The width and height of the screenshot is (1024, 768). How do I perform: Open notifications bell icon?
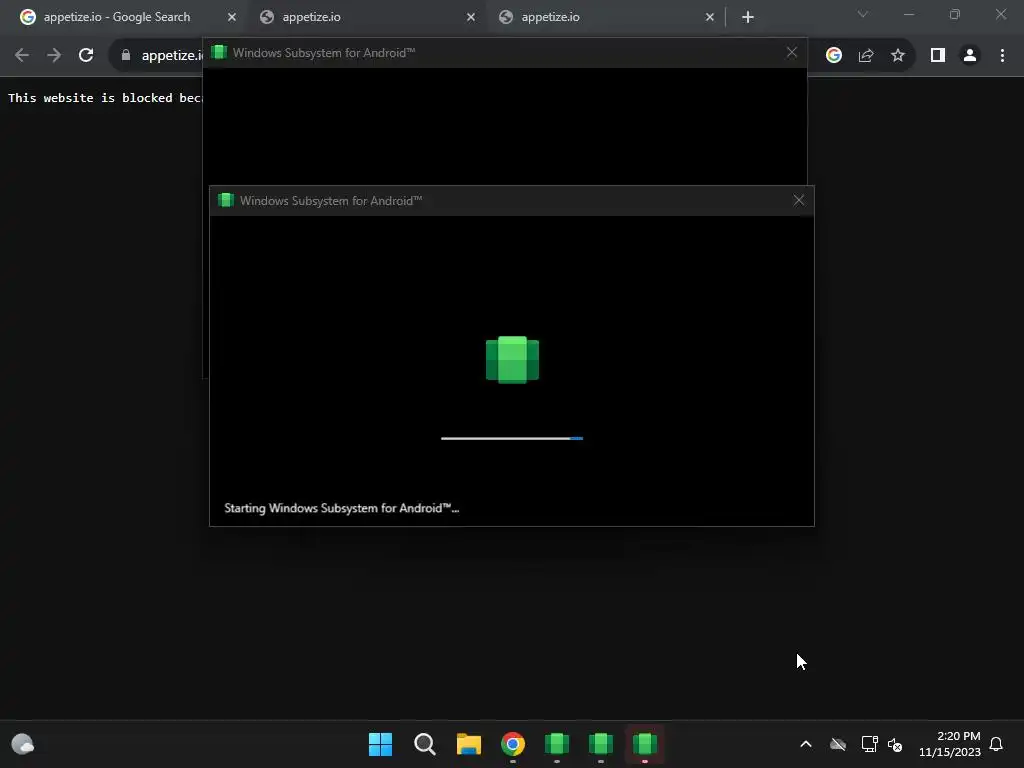pyautogui.click(x=997, y=744)
